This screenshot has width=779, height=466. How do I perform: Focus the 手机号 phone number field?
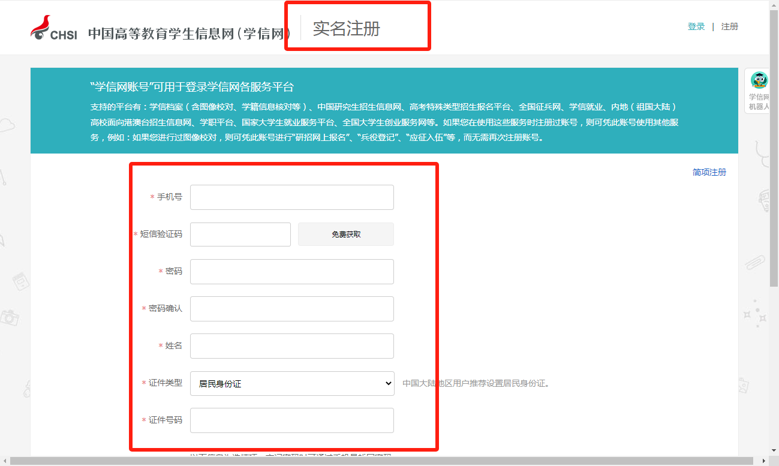coord(291,197)
